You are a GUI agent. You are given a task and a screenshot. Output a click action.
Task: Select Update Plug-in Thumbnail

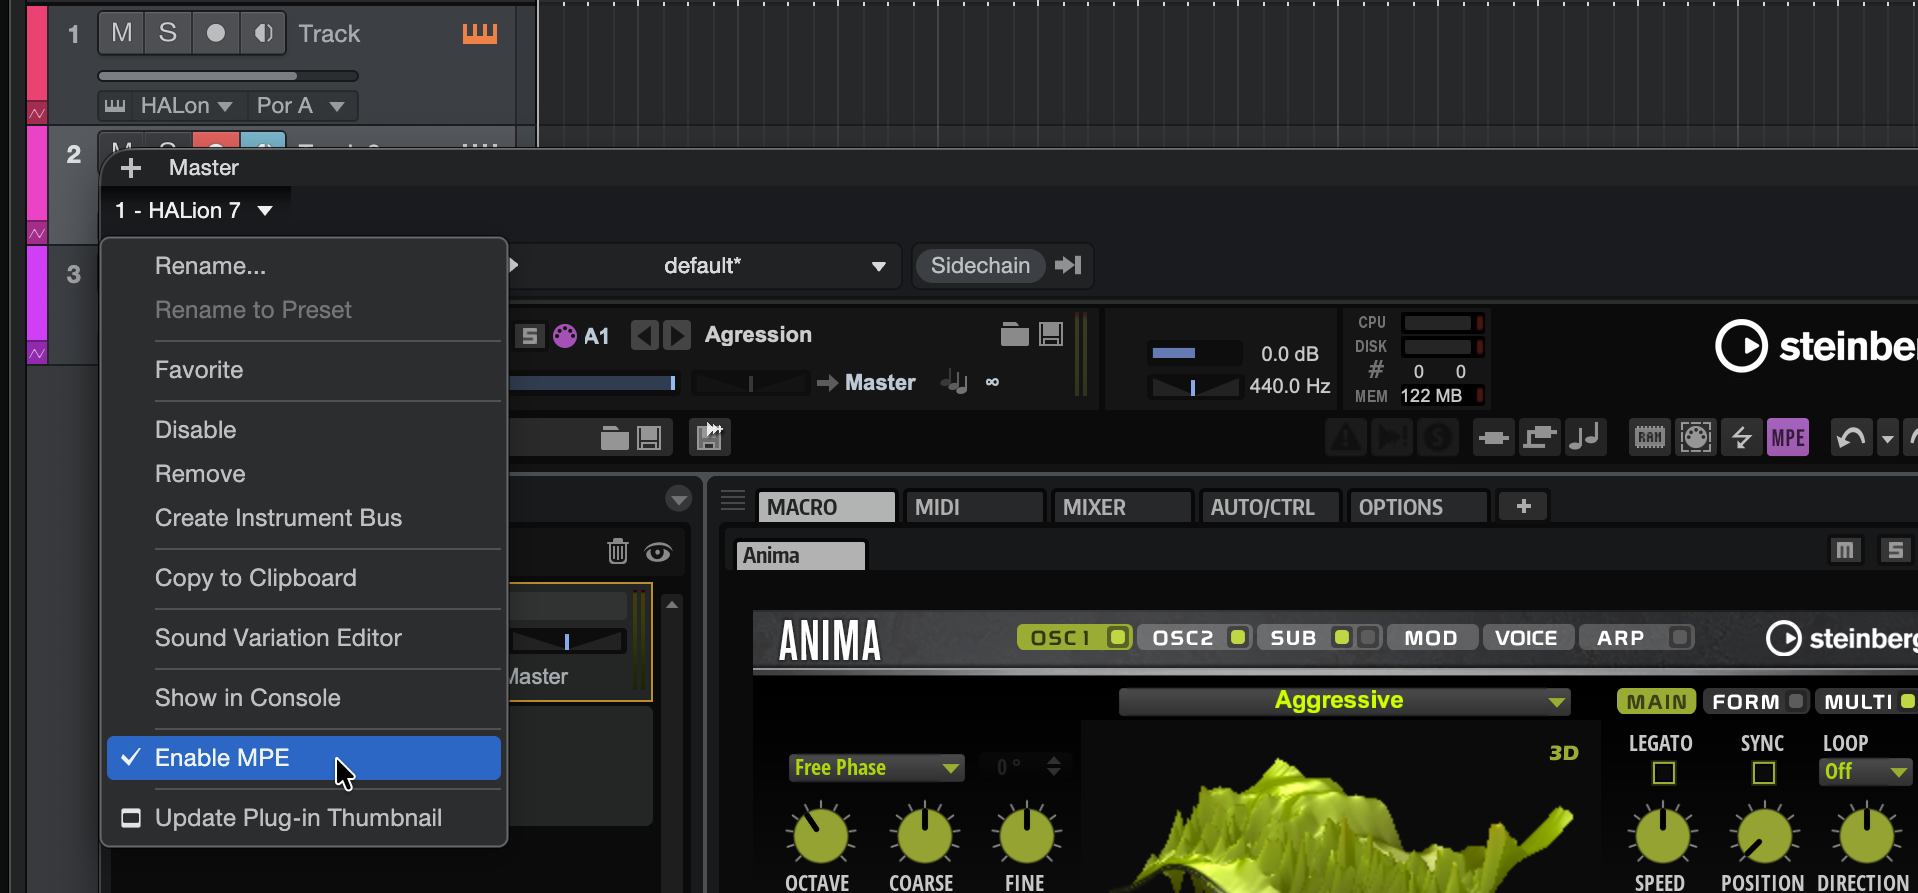(303, 818)
